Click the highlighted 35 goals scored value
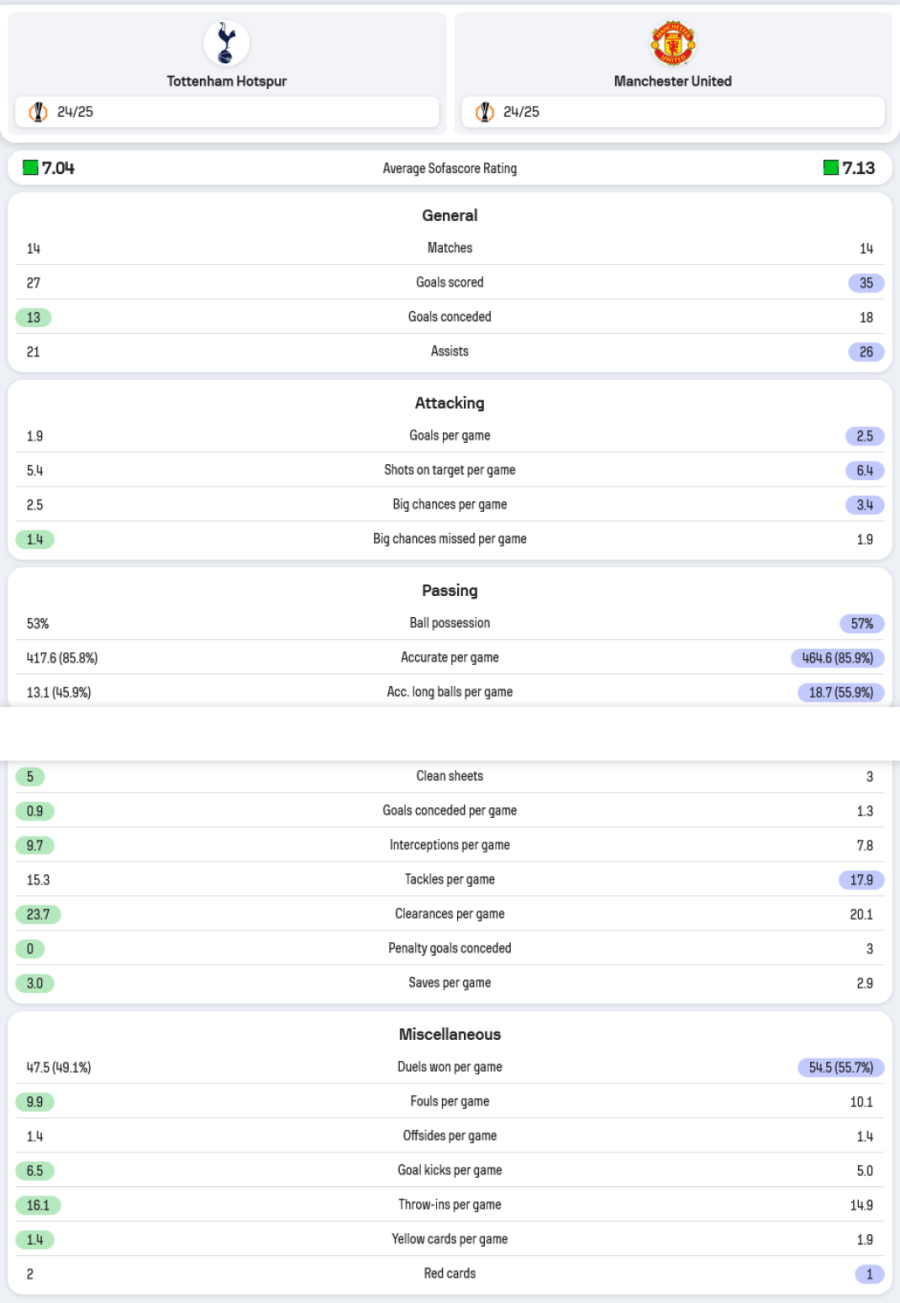This screenshot has width=900, height=1303. click(x=866, y=283)
